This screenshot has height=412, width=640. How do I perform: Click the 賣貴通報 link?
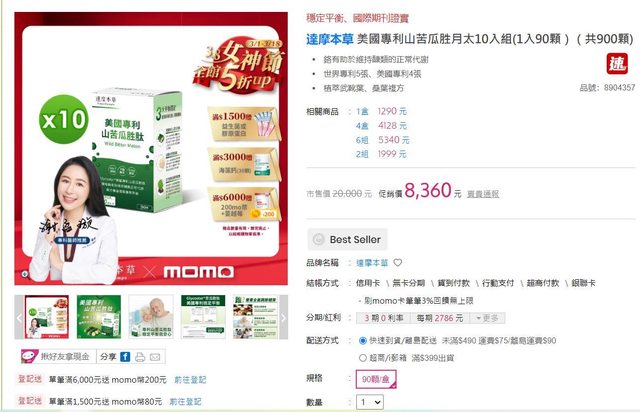(483, 194)
